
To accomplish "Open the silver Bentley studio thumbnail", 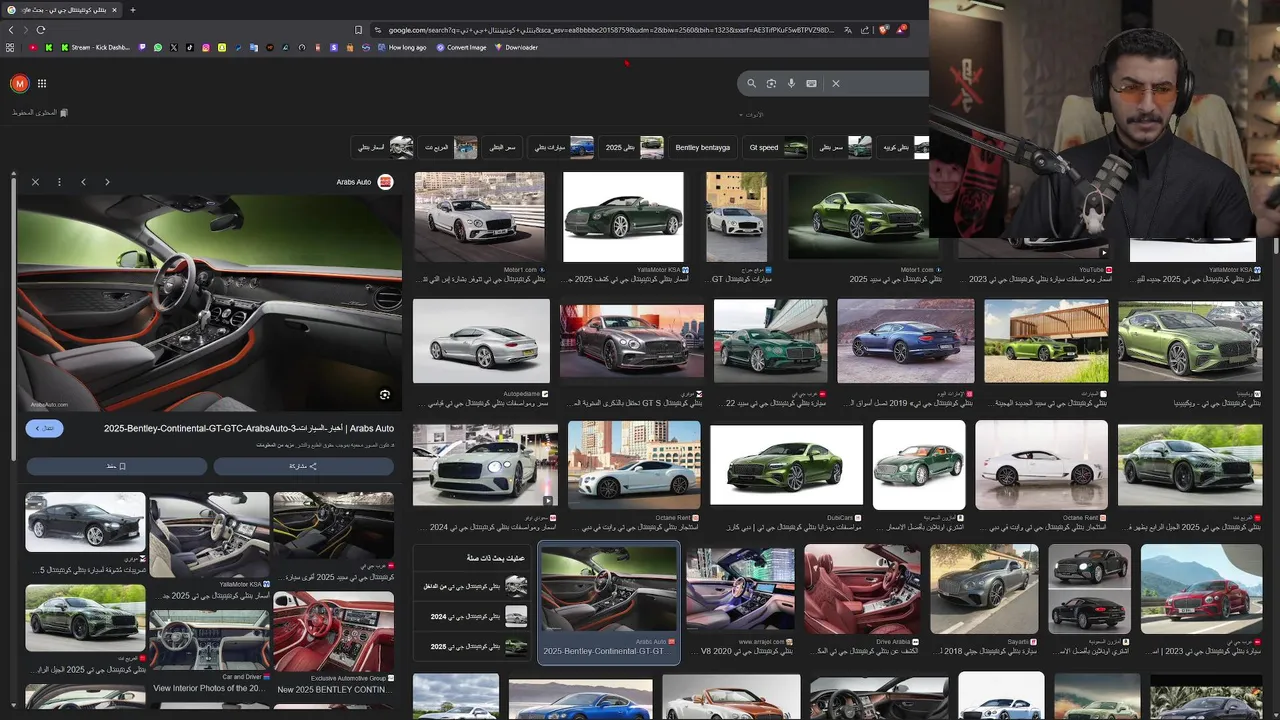I will (x=481, y=341).
